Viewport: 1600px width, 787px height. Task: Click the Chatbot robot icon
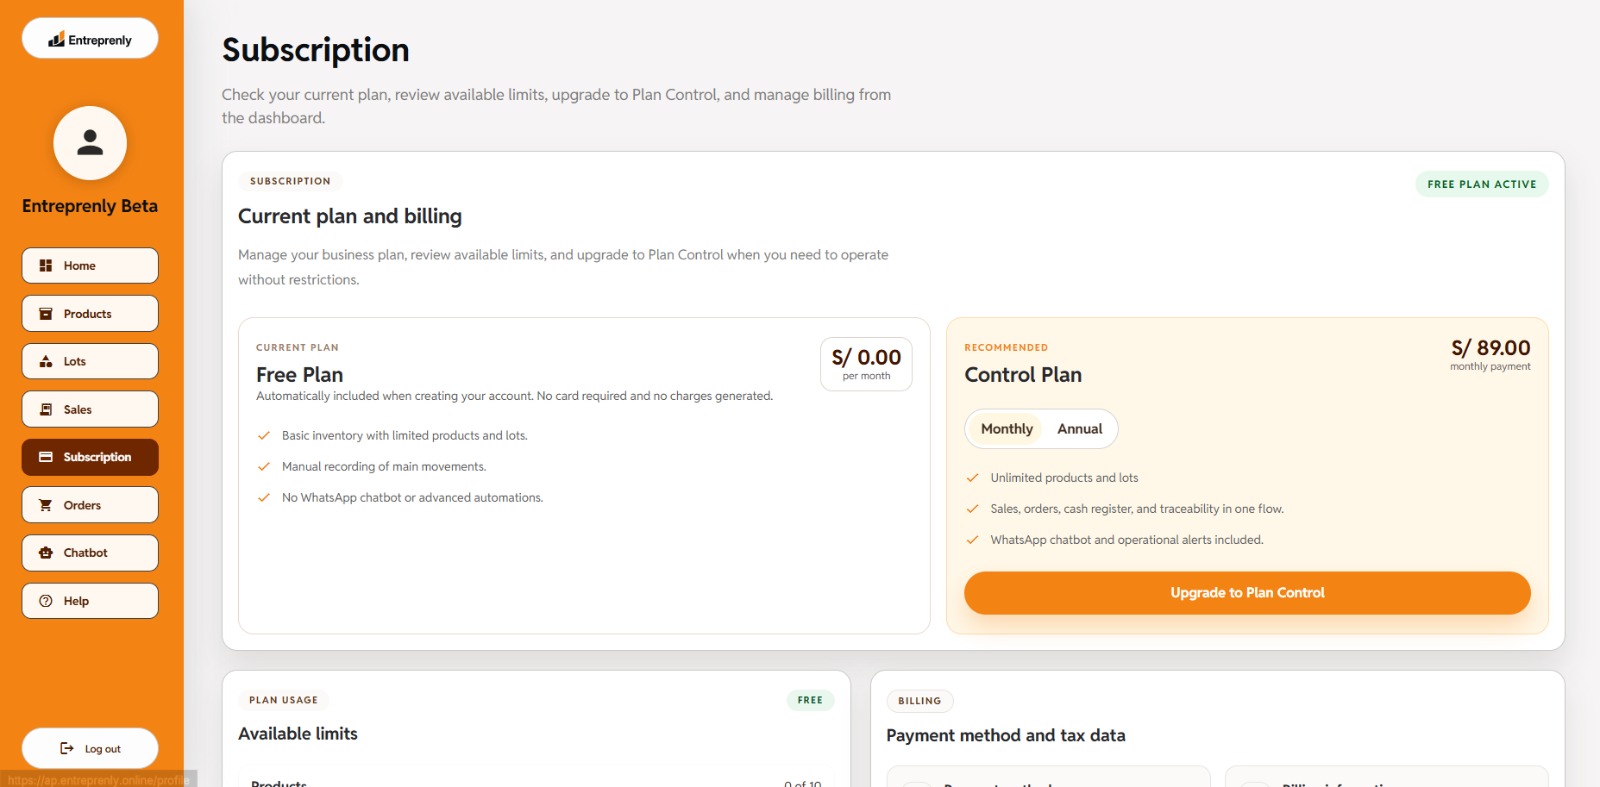point(45,553)
